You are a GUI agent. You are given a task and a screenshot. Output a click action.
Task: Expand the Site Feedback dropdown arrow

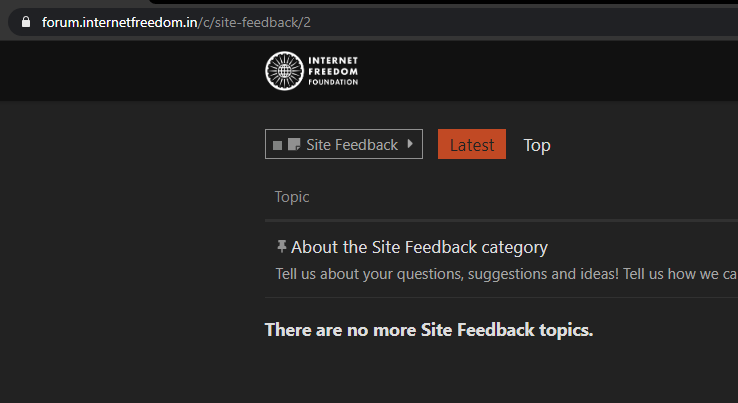(x=410, y=144)
